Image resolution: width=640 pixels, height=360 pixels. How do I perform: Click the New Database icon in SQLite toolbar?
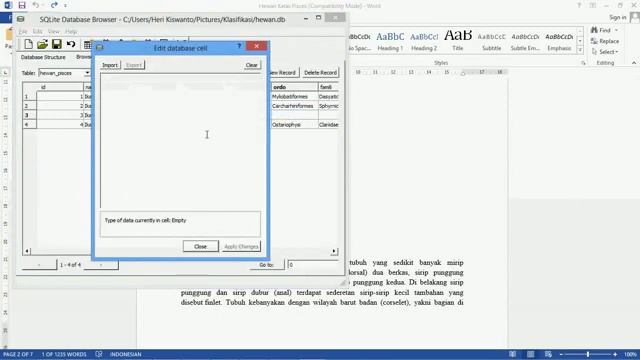pyautogui.click(x=28, y=44)
